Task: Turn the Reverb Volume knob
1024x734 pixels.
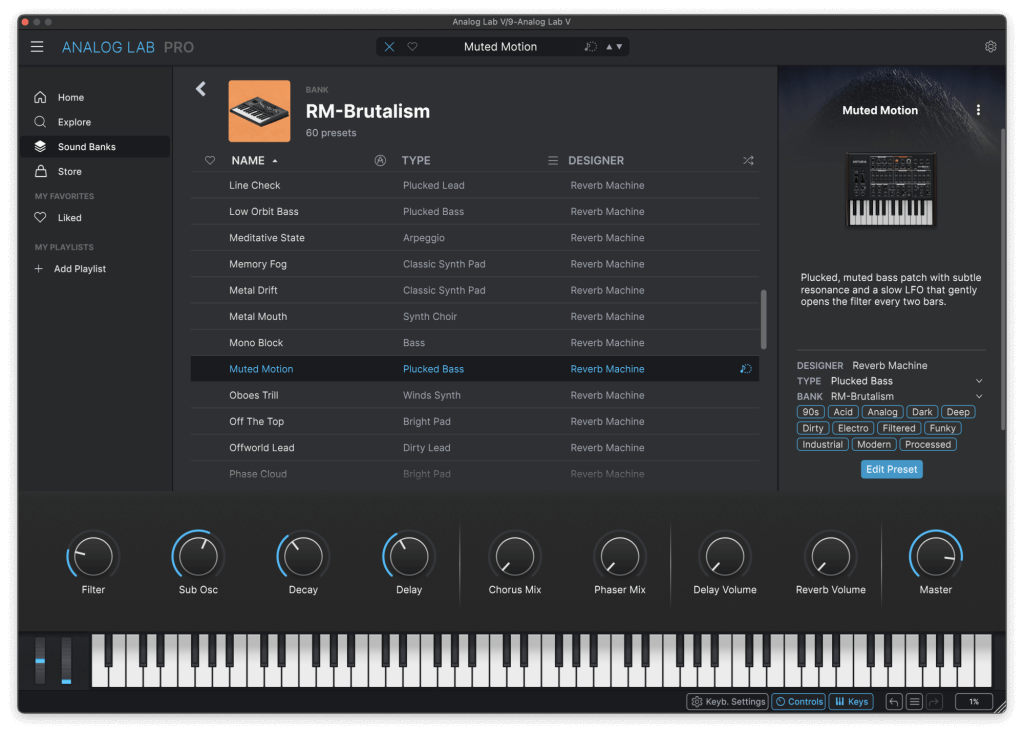Action: [x=830, y=556]
